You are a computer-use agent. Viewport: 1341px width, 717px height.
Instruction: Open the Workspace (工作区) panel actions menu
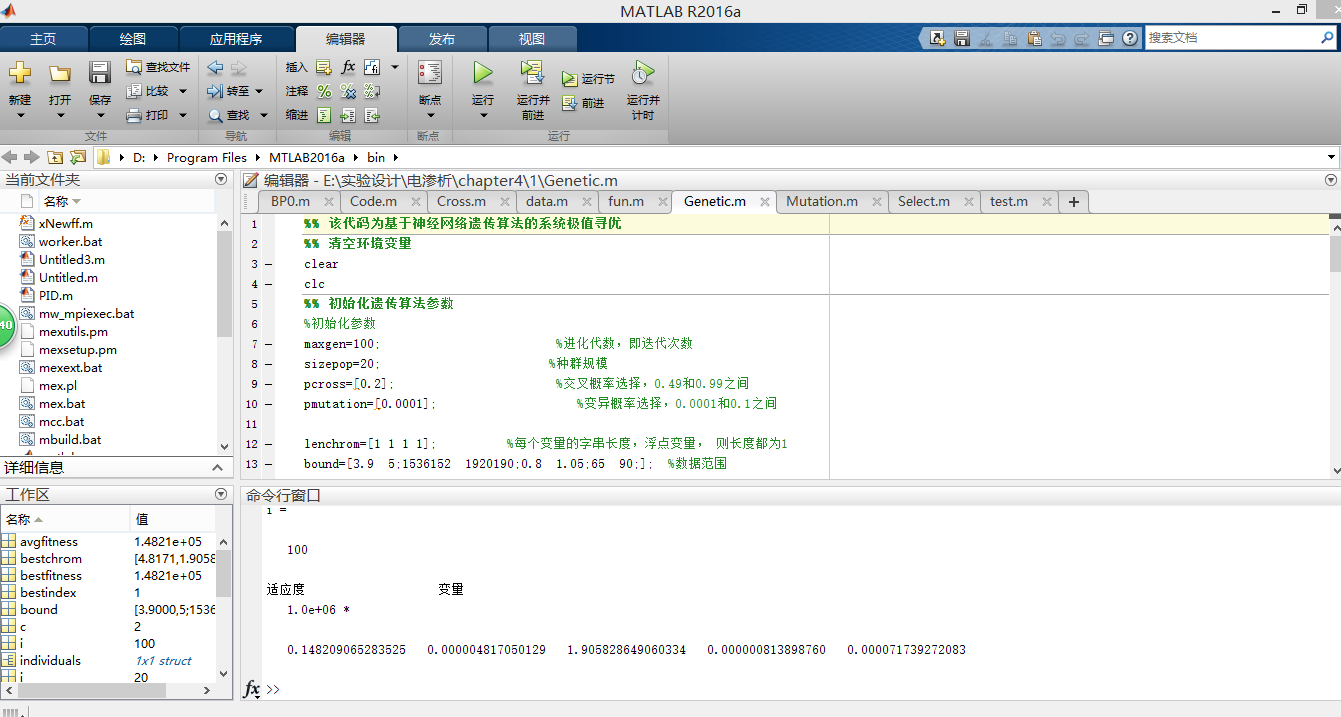(221, 494)
